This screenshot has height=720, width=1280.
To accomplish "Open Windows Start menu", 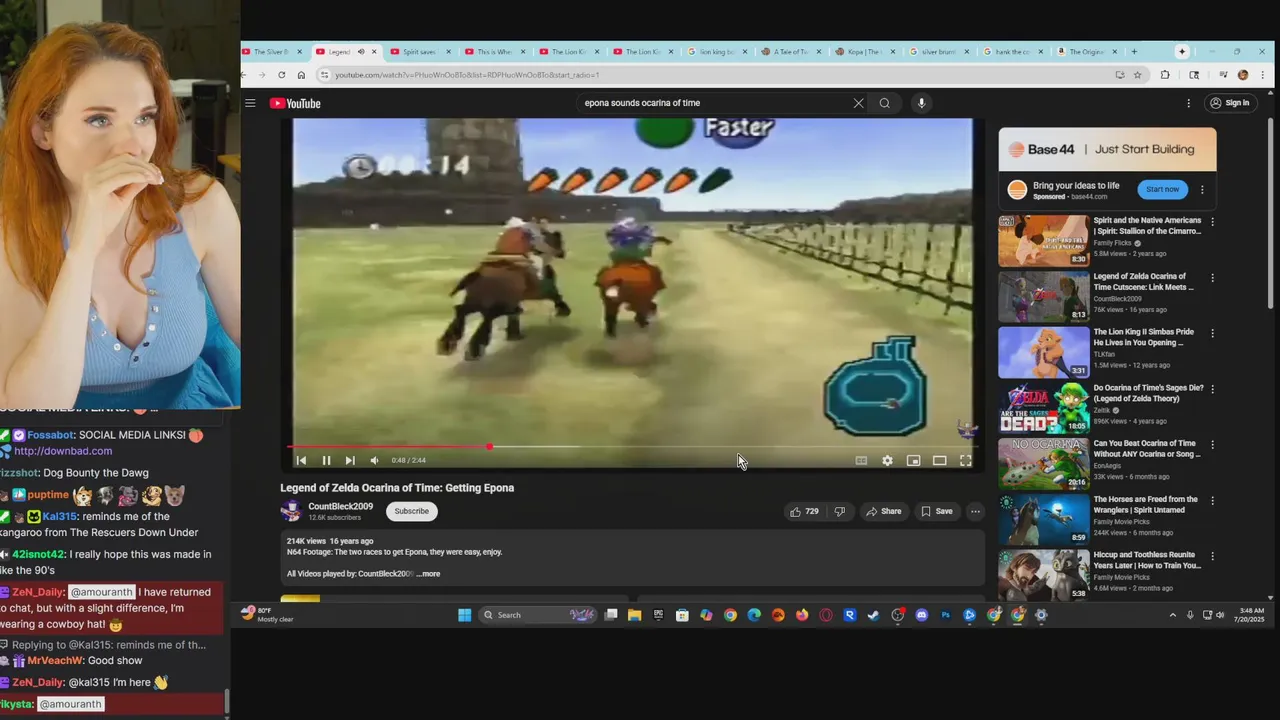I will click(465, 615).
